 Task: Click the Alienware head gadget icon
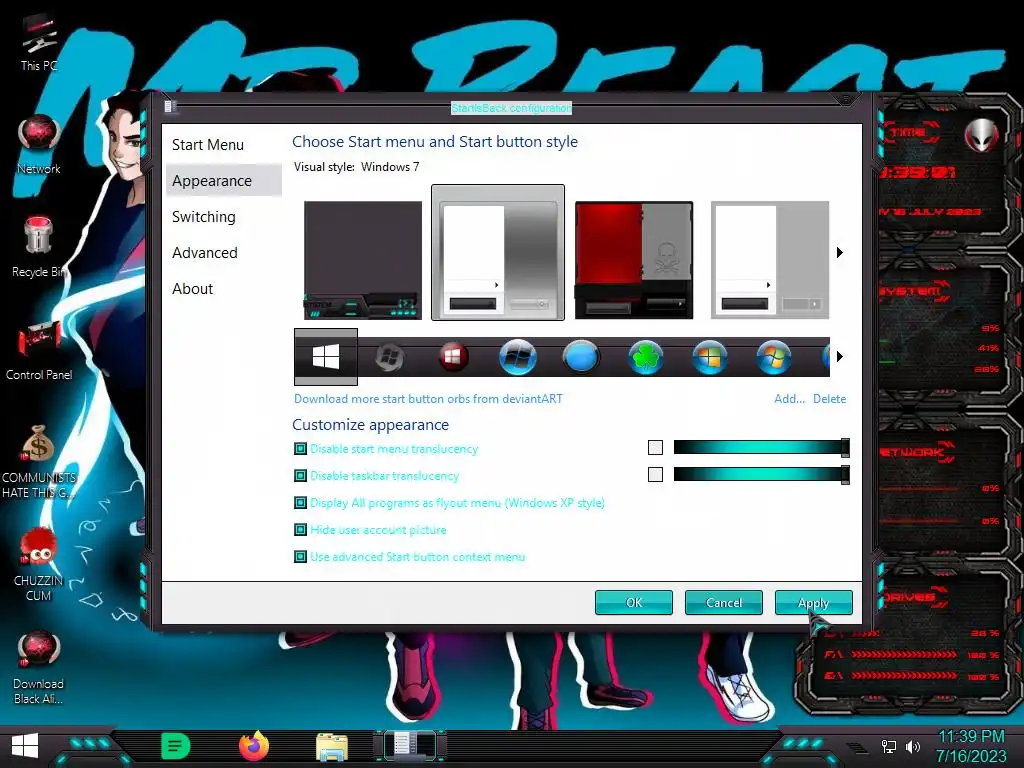(x=982, y=136)
